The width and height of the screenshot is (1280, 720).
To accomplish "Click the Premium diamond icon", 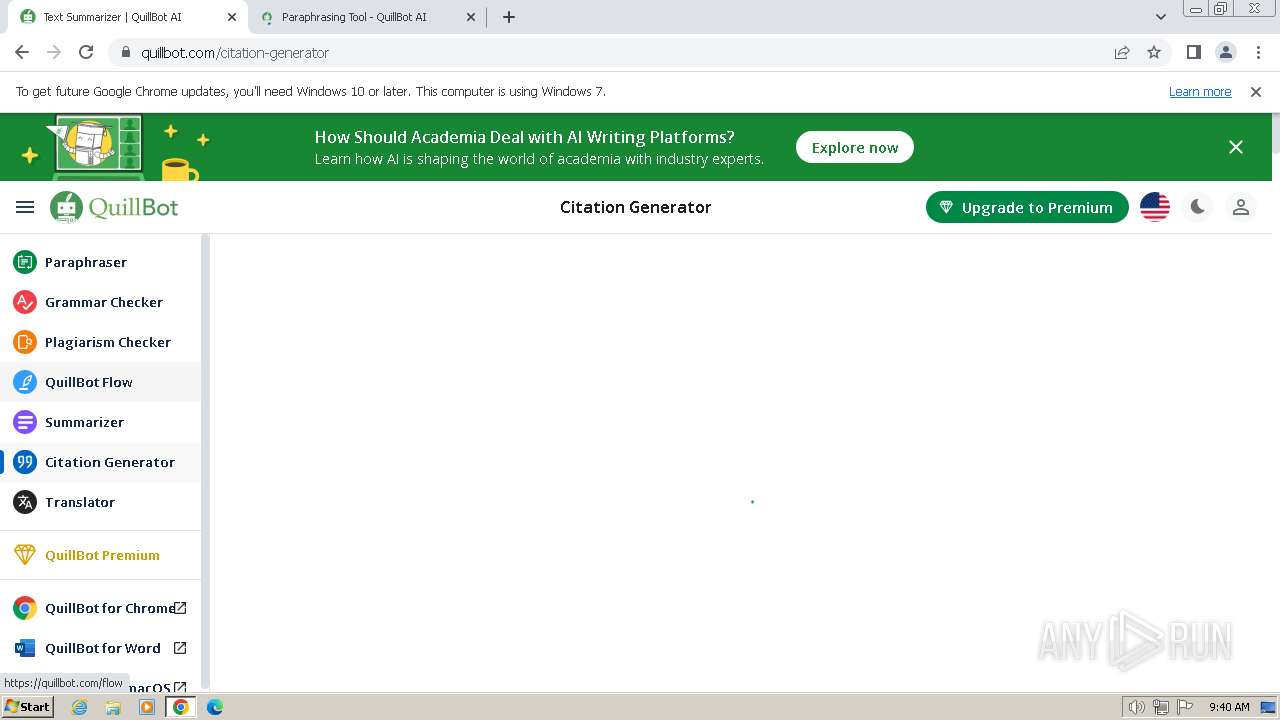I will (x=25, y=555).
